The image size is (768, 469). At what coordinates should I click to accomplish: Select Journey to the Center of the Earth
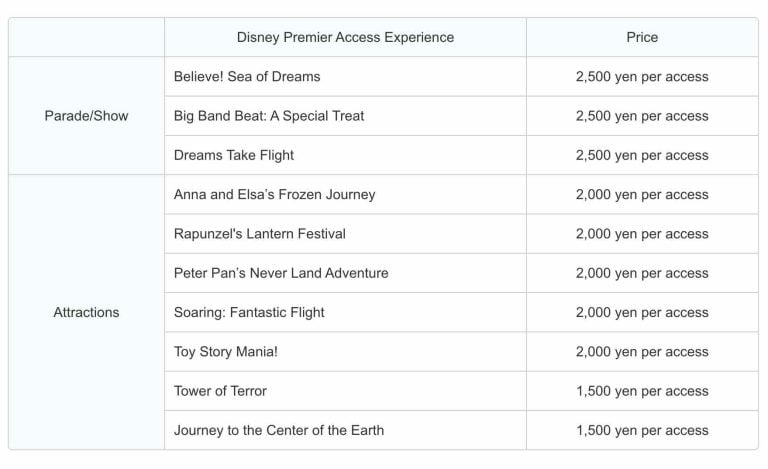(279, 430)
